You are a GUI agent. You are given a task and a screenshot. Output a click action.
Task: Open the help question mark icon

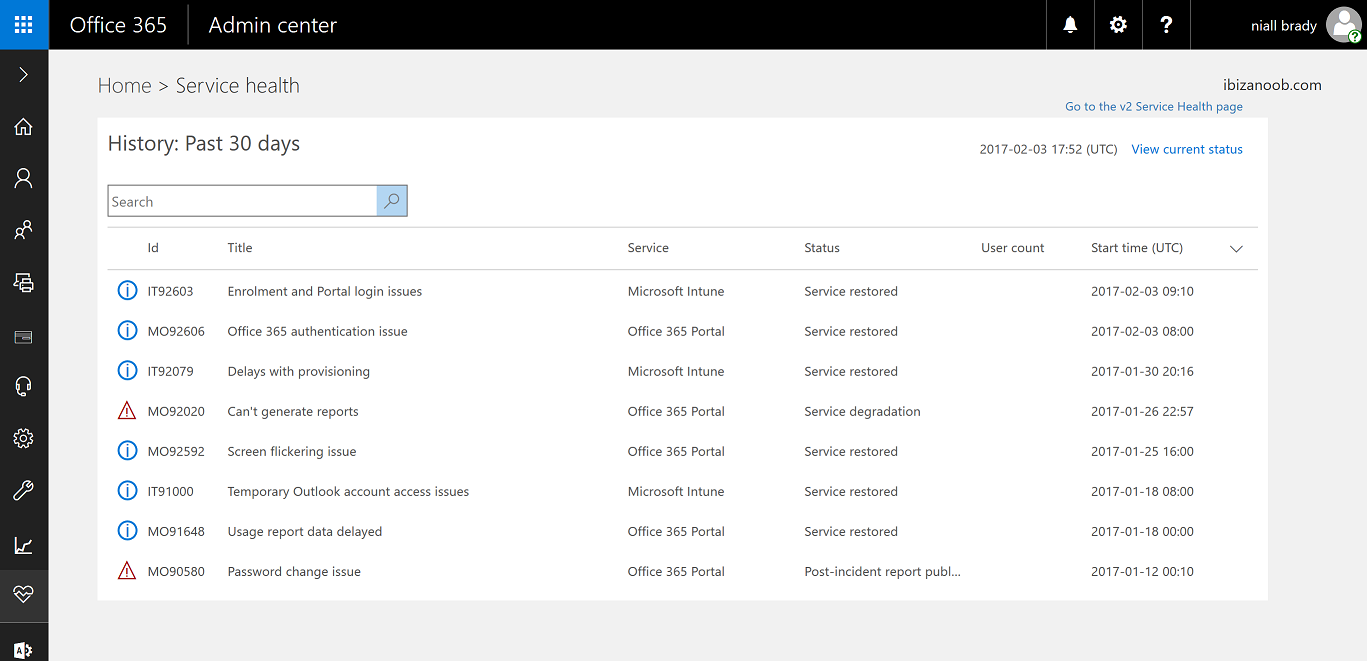click(1166, 25)
